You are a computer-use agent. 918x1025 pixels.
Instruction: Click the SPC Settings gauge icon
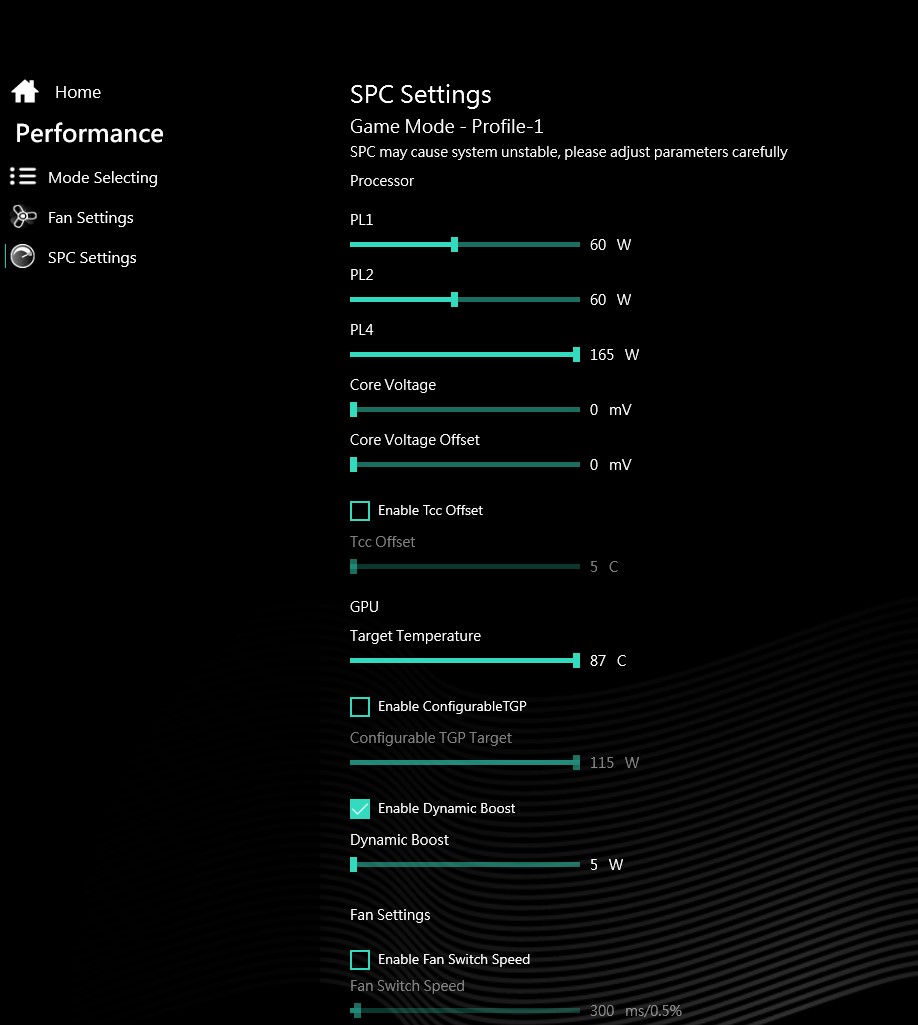[23, 256]
